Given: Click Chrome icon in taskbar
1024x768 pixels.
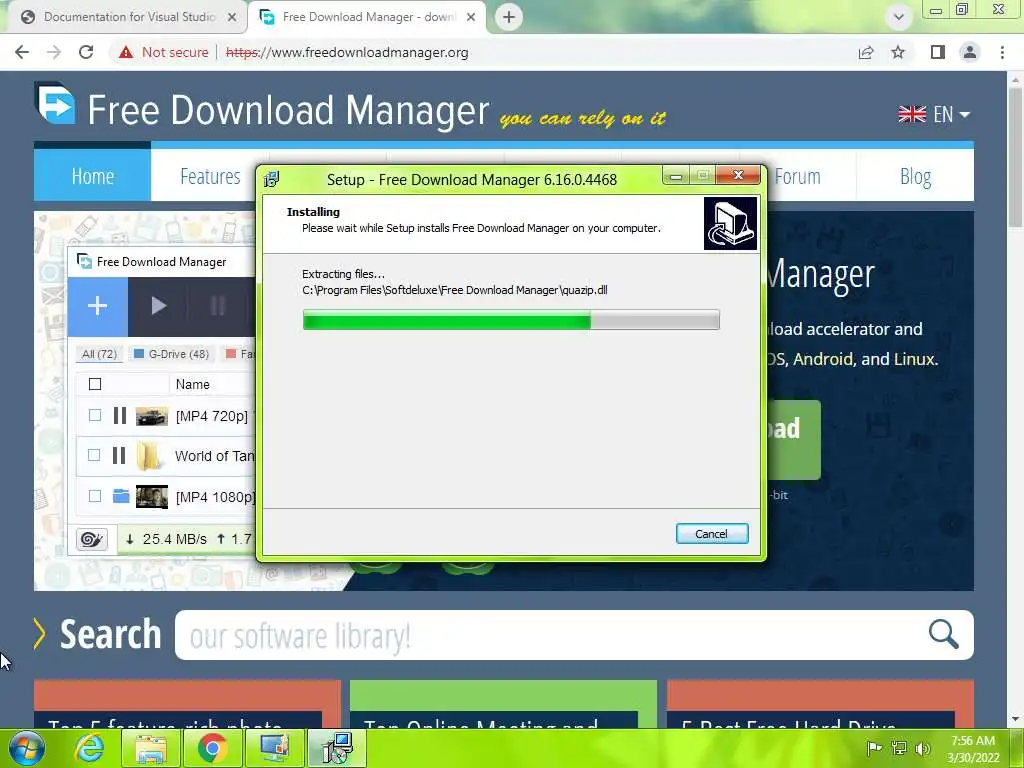Looking at the screenshot, I should point(212,748).
